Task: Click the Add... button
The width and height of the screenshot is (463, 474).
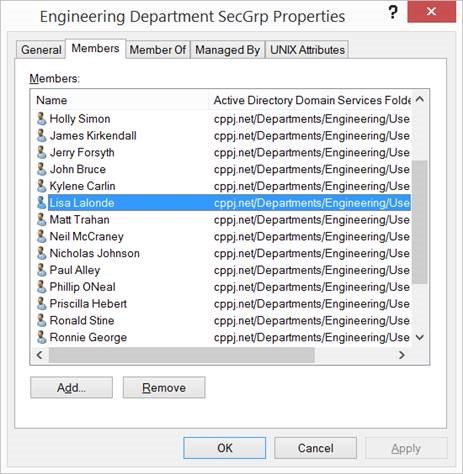Action: (71, 388)
